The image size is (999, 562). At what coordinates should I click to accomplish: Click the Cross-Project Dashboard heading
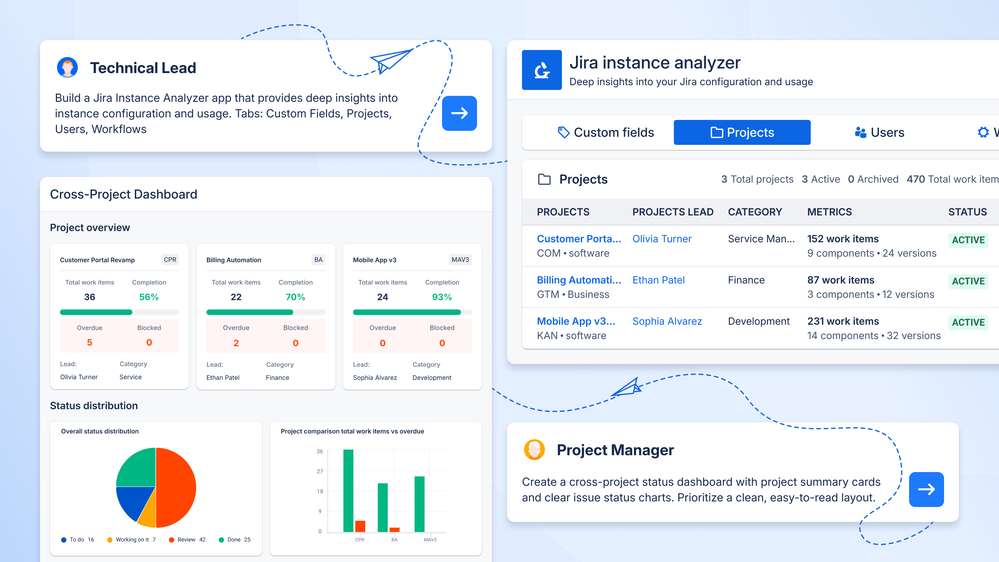coord(124,194)
